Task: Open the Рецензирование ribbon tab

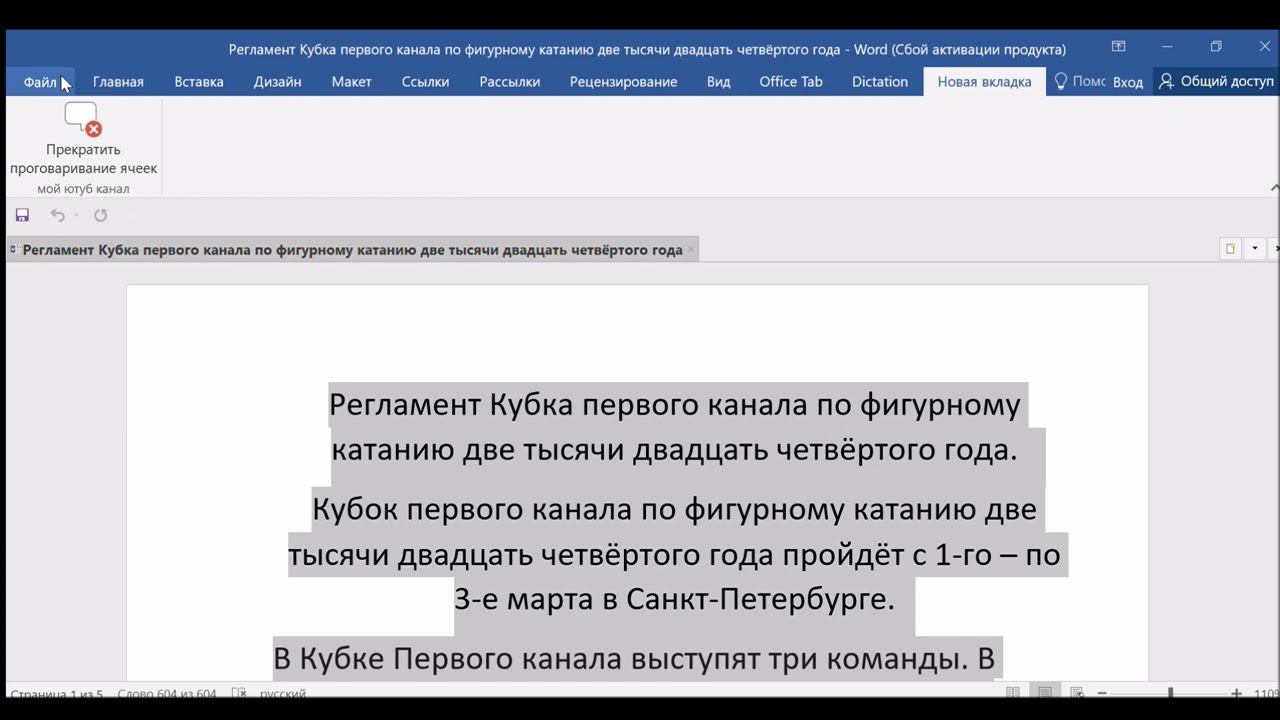Action: point(623,82)
